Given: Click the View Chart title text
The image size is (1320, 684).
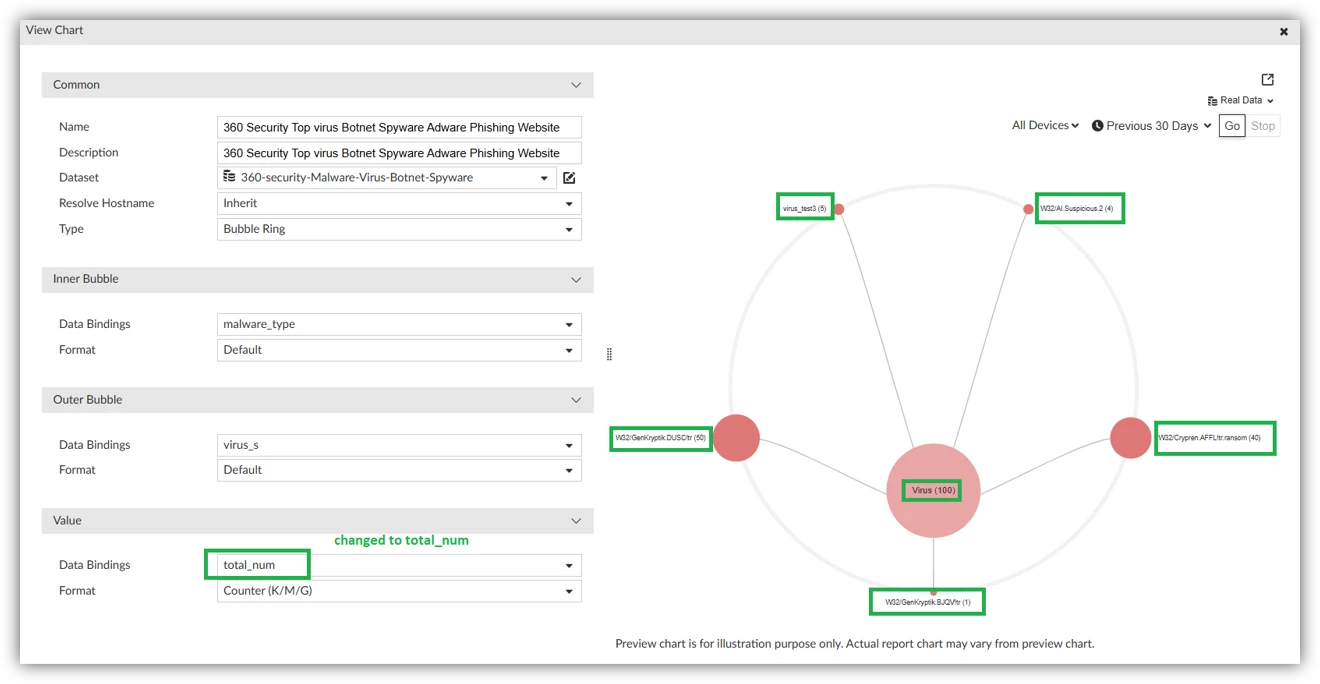Looking at the screenshot, I should pos(55,30).
